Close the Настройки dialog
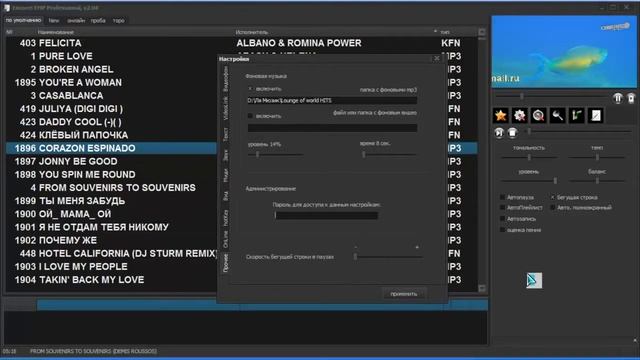Image resolution: width=640 pixels, height=360 pixels. coord(437,58)
